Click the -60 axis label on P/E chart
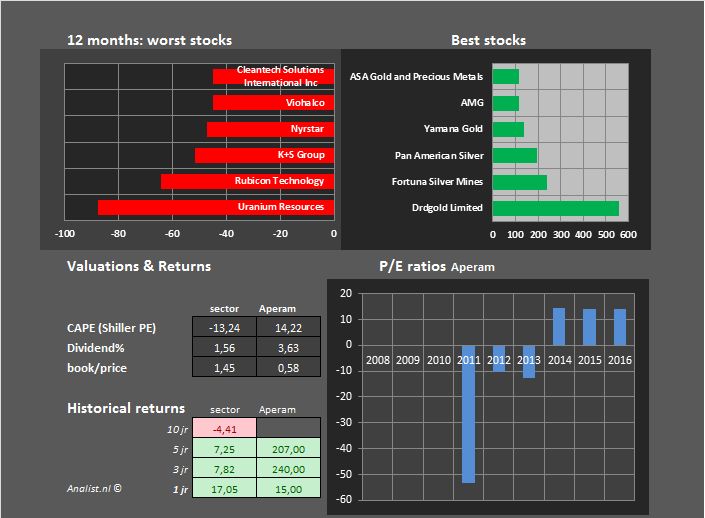This screenshot has height=518, width=705. click(344, 499)
